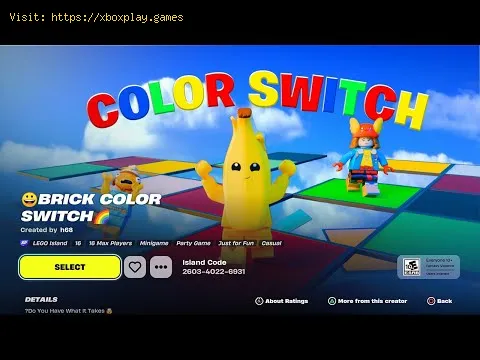Click the Do You Have What It Takes description
Viewport: 480px width, 360px height.
pos(68,311)
